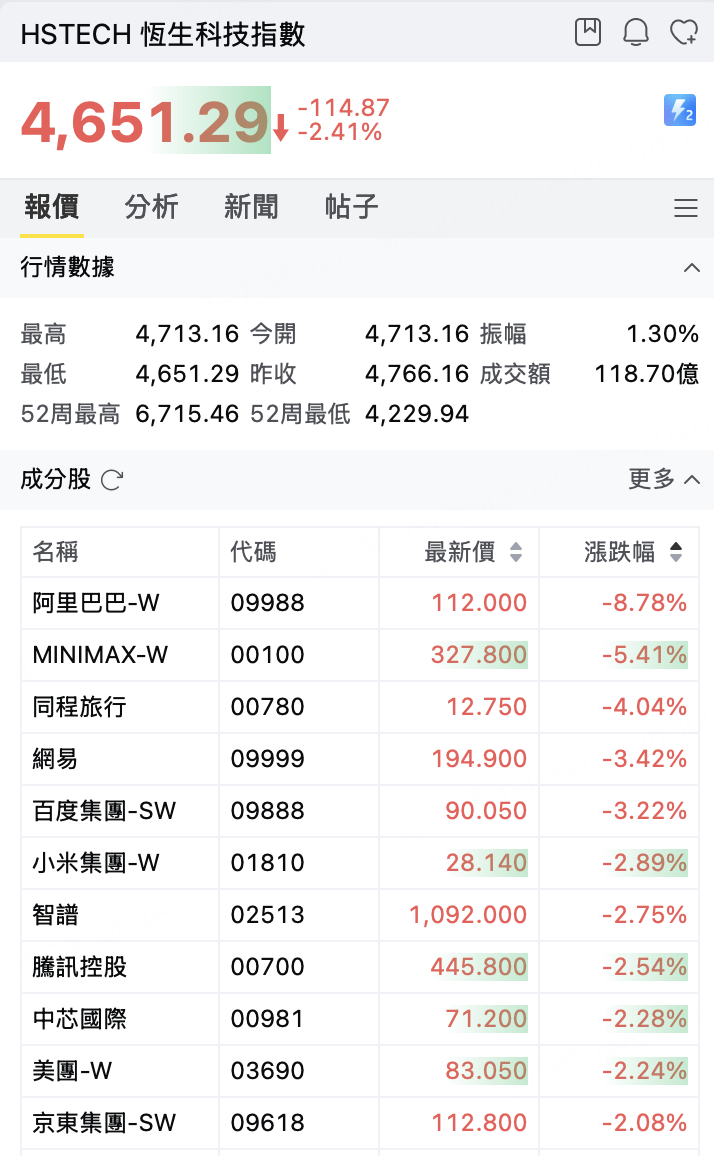Click the 振幅 value 1.30%
The height and width of the screenshot is (1156, 714).
pos(662,334)
